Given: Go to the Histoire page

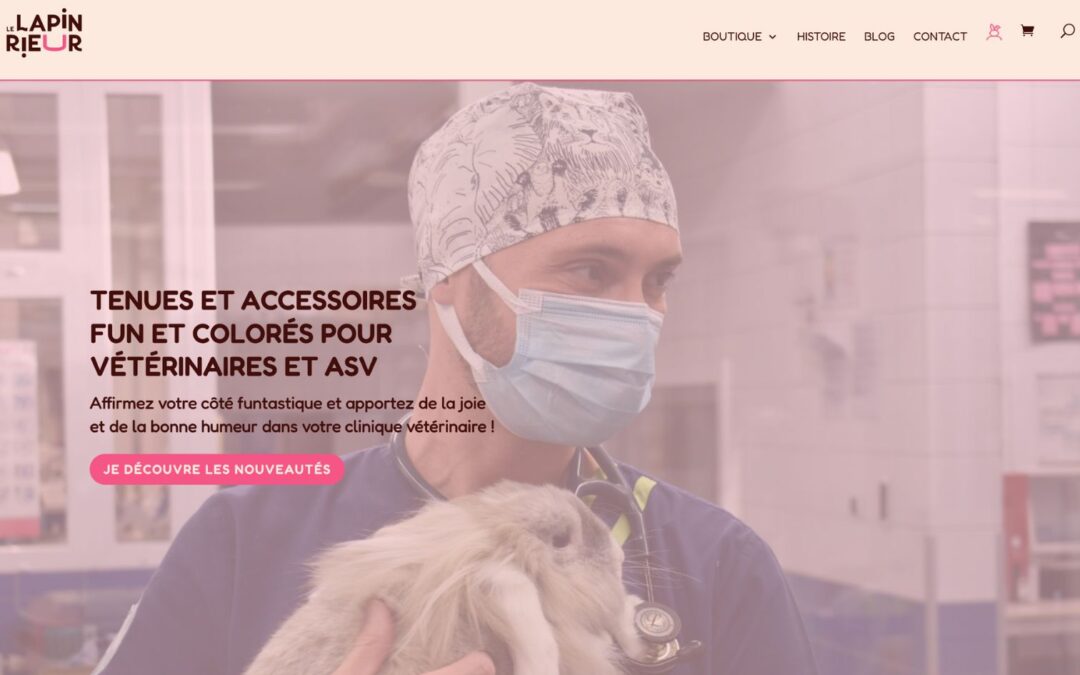Looking at the screenshot, I should coord(820,37).
